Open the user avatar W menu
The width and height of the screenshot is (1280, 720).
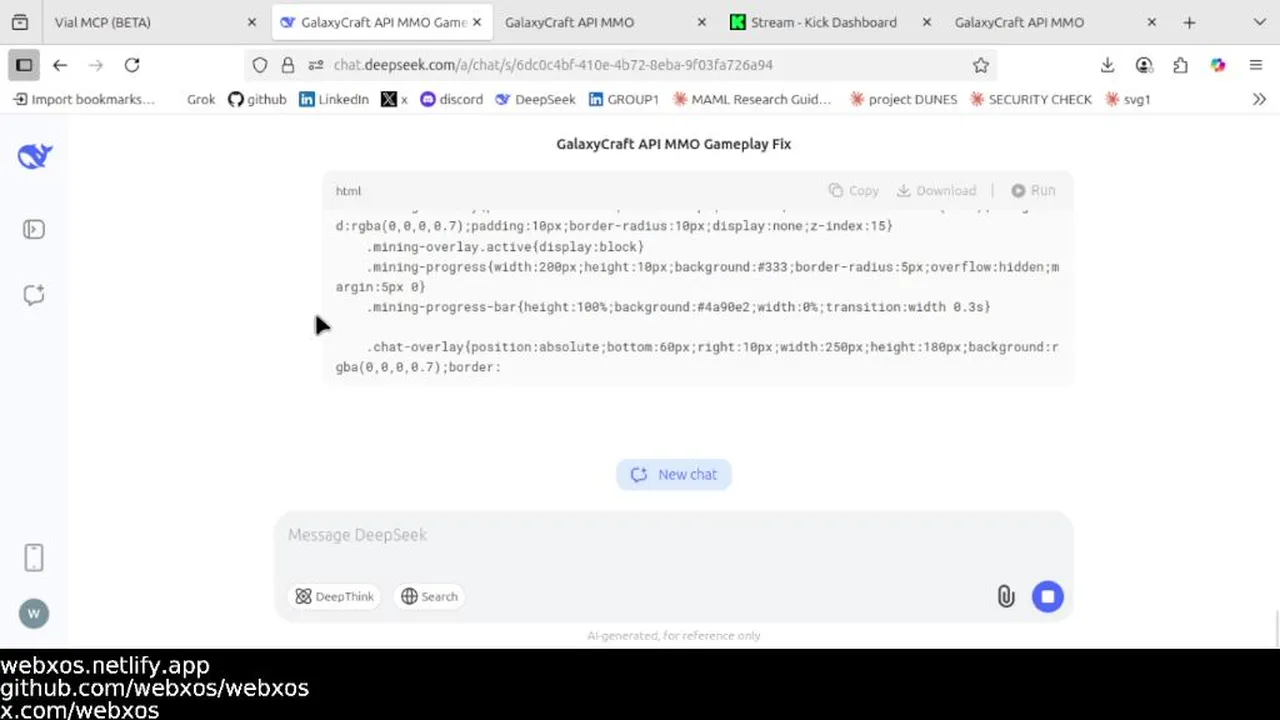point(34,614)
